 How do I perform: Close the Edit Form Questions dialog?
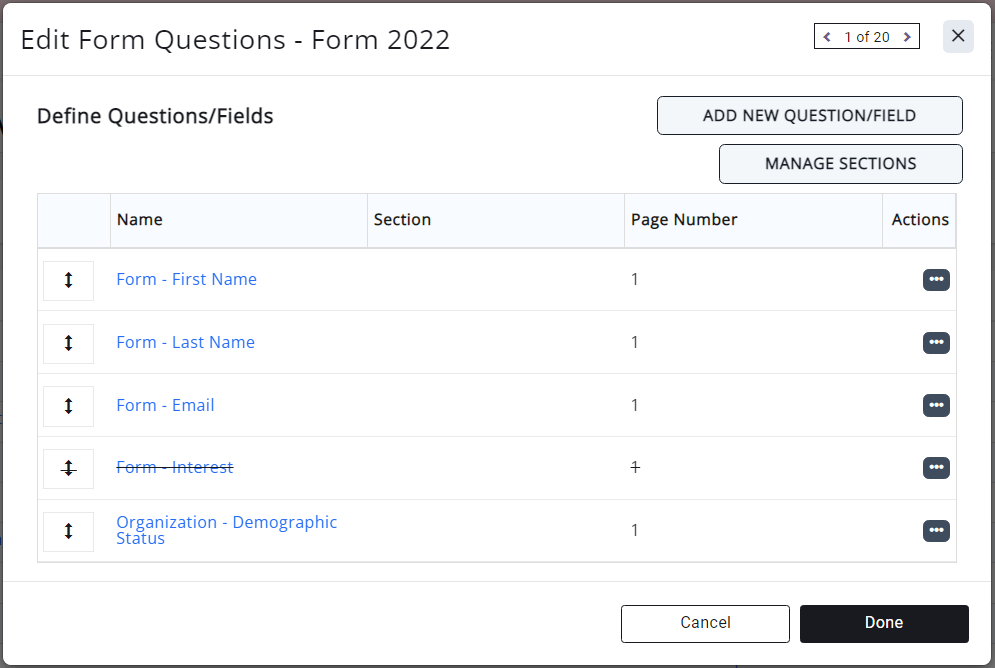pyautogui.click(x=958, y=37)
